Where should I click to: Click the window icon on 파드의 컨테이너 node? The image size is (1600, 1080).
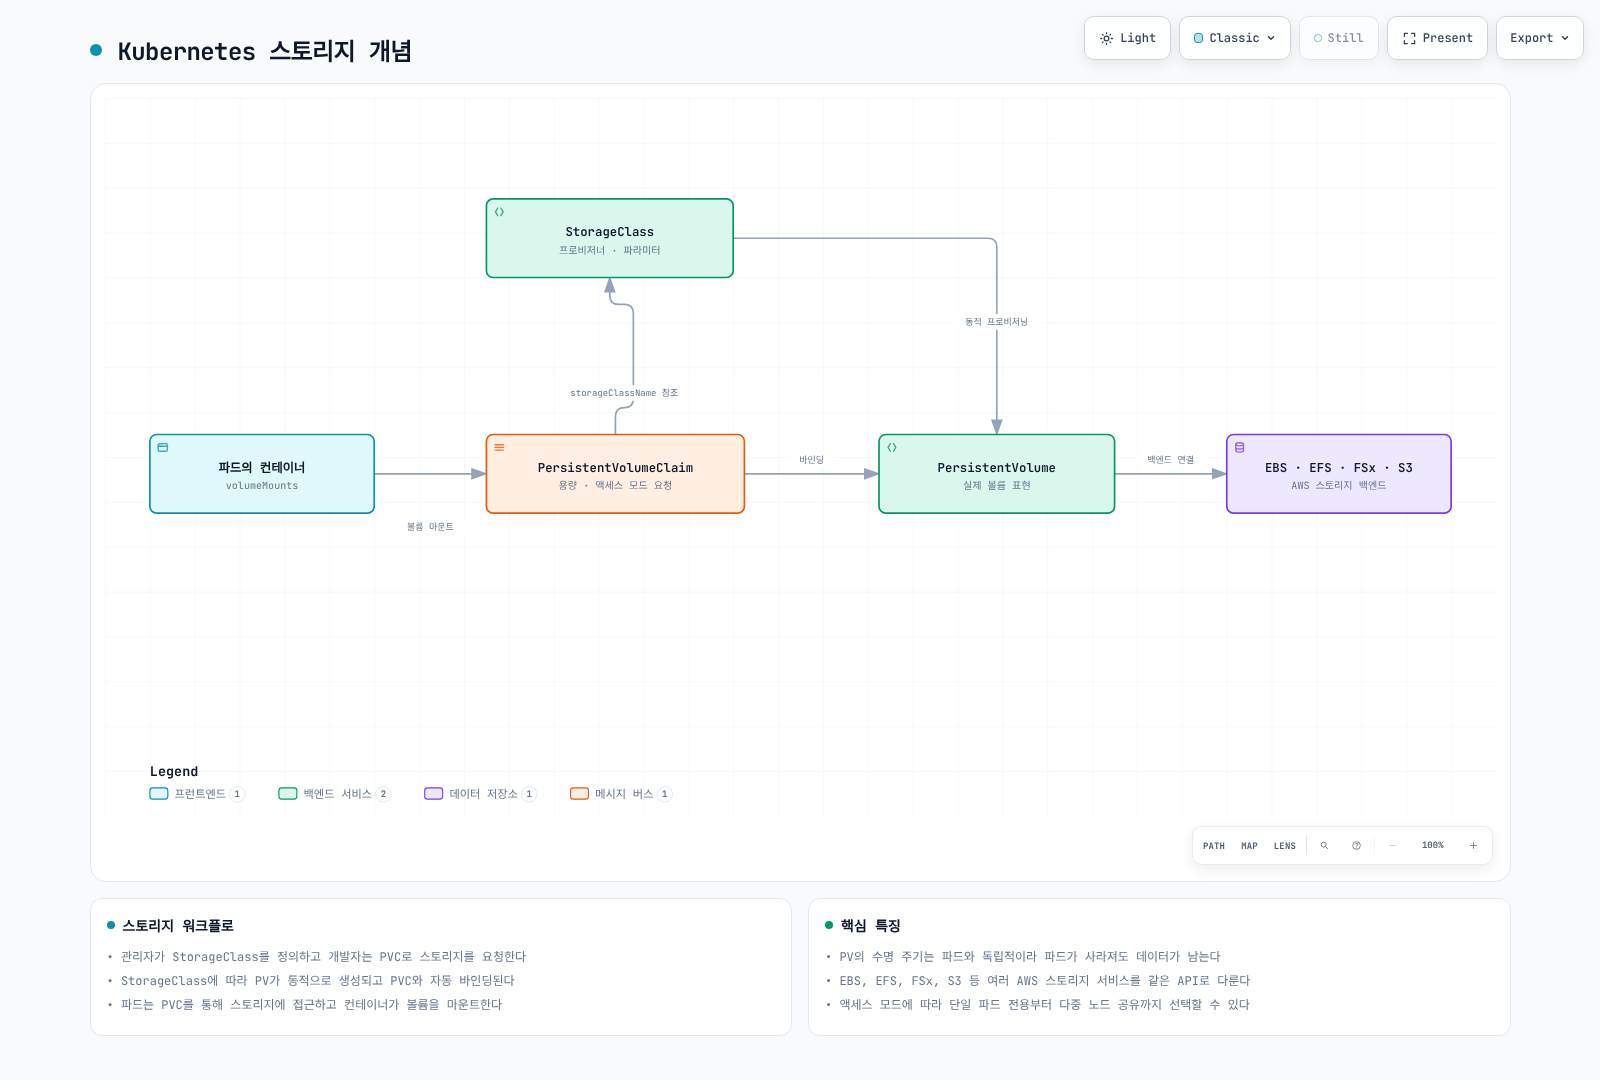click(163, 448)
